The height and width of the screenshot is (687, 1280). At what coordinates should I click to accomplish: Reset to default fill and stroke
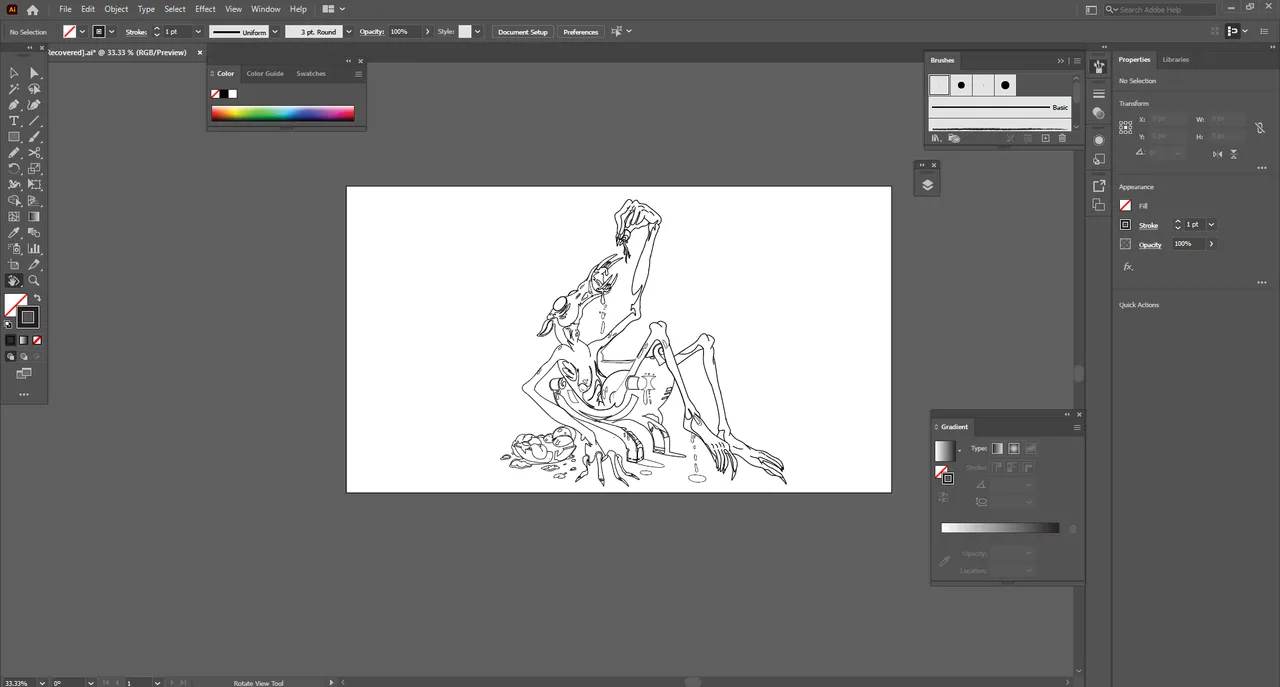pyautogui.click(x=8, y=324)
